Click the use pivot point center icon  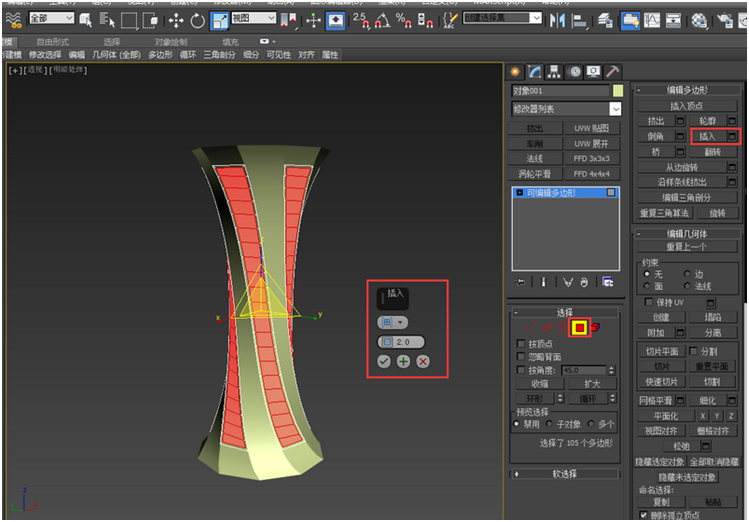point(289,21)
